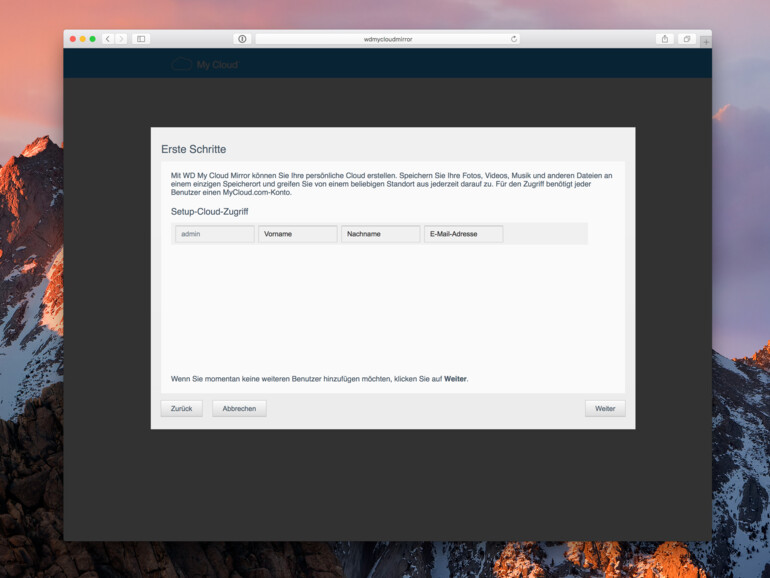The image size is (770, 578).
Task: Open the website info icon beside address bar
Action: point(242,39)
